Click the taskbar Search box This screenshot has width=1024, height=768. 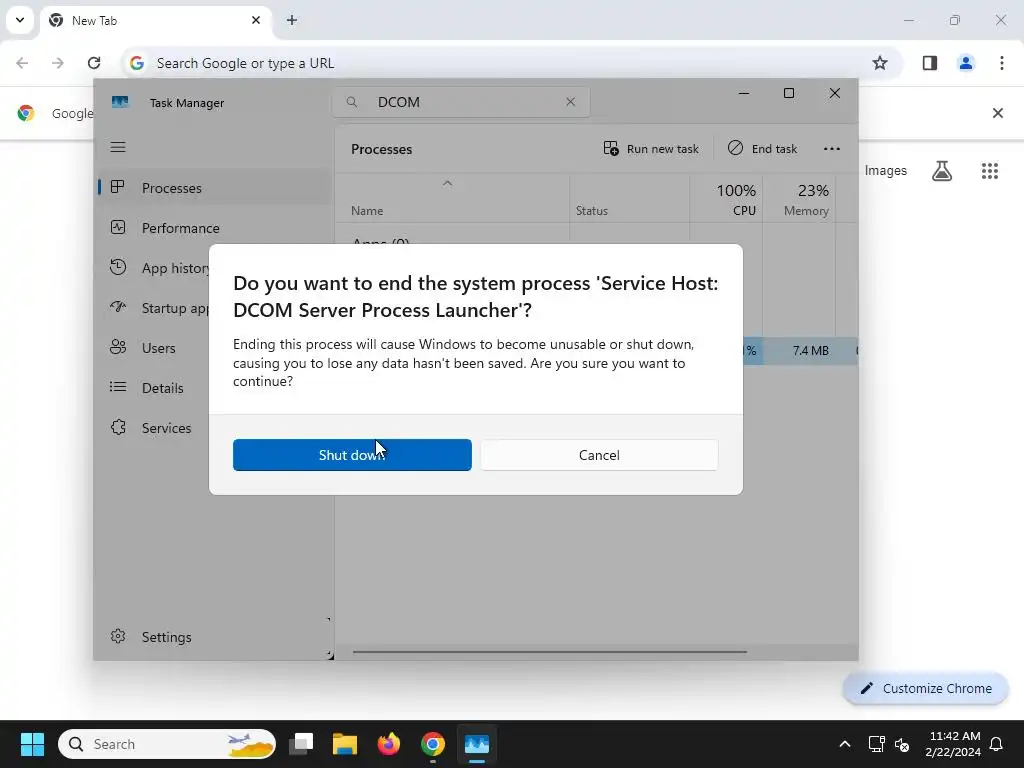167,744
